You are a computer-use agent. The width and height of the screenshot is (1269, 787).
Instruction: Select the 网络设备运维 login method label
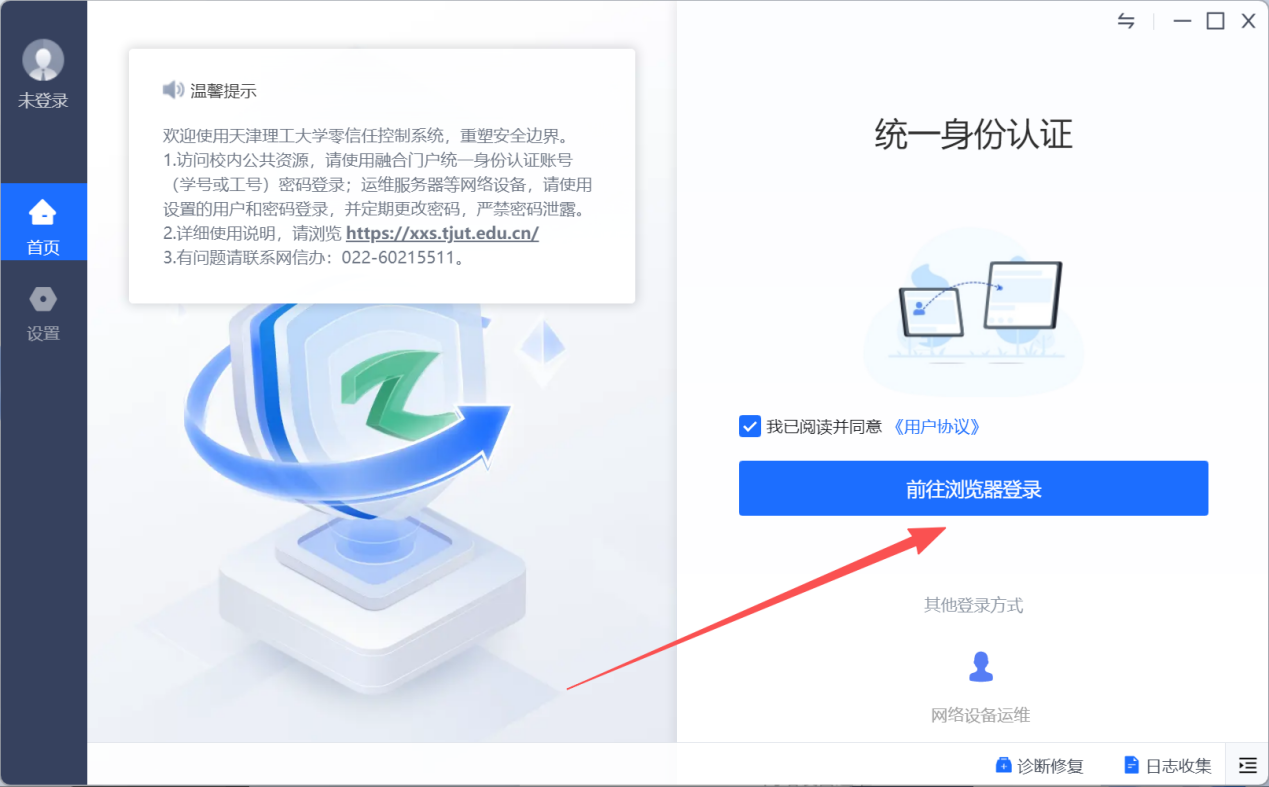coord(980,715)
